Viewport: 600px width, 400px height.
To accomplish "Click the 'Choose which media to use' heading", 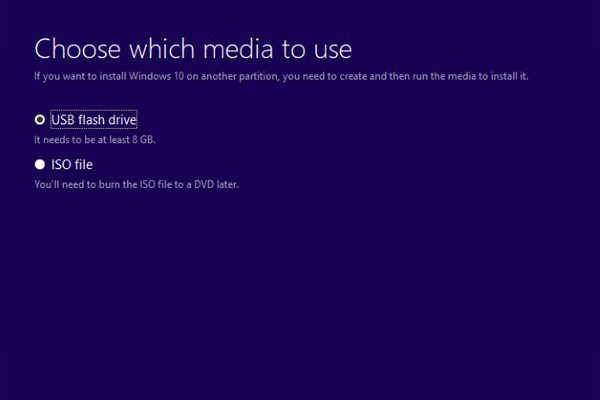I will 193,49.
